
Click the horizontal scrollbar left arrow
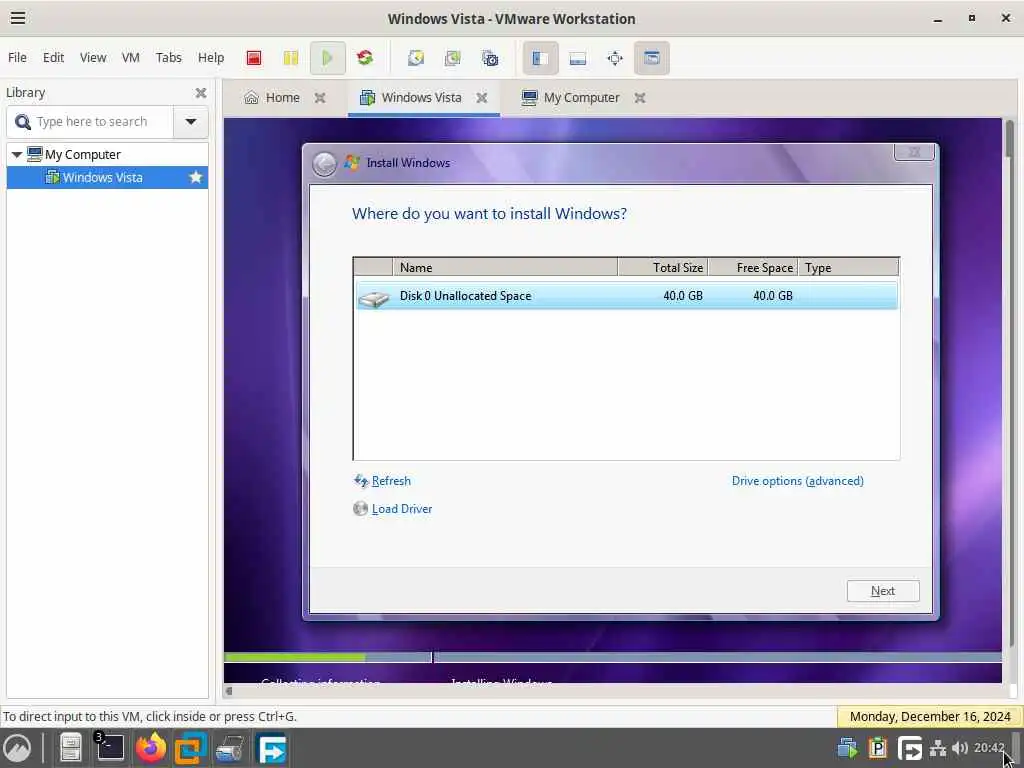[229, 691]
